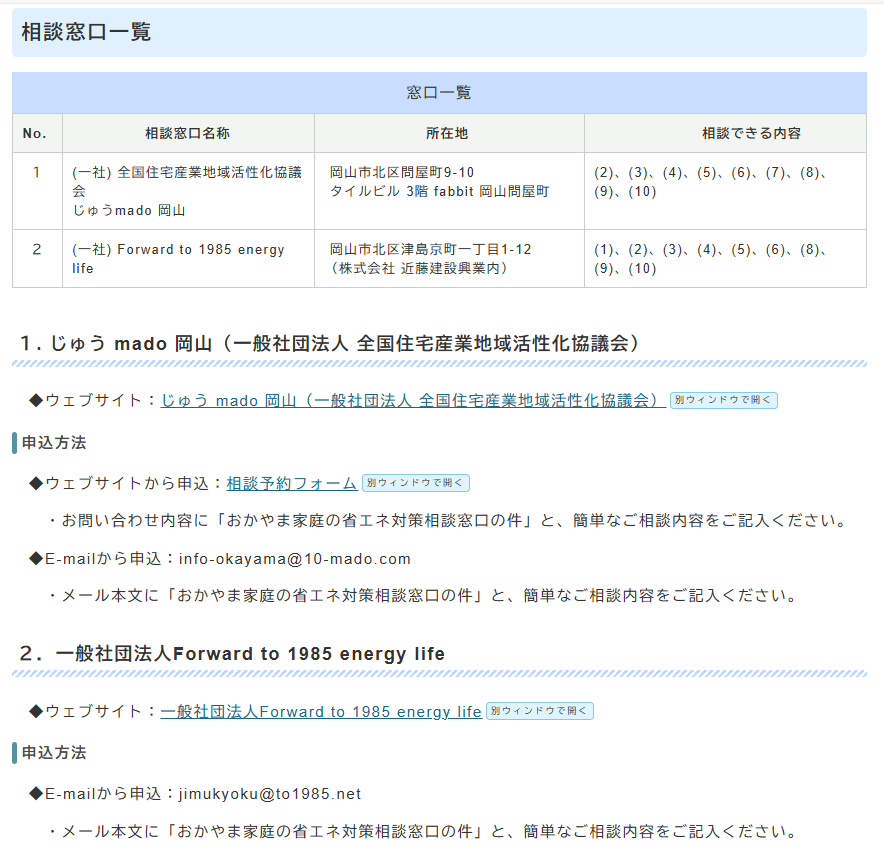Open the 一般社団法人Forward to 1985 energy life link
Viewport: 884px width, 855px height.
tap(321, 712)
